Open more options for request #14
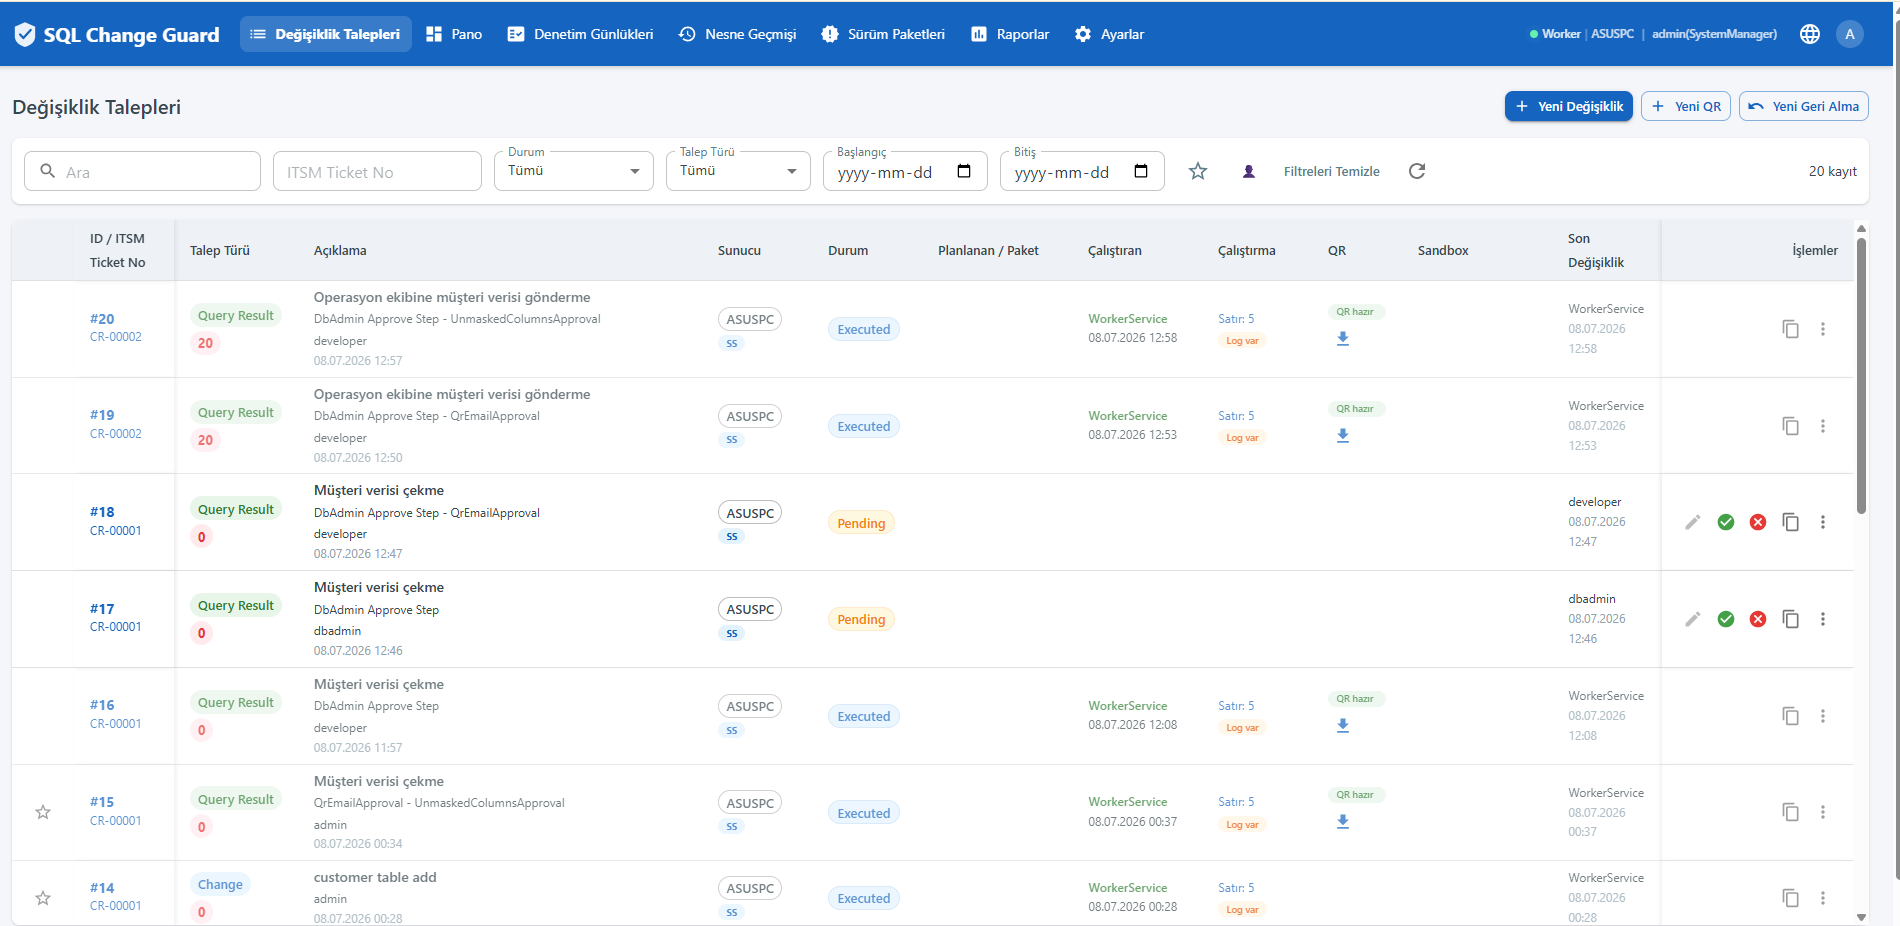Screen dimensions: 1900x926 [1823, 898]
